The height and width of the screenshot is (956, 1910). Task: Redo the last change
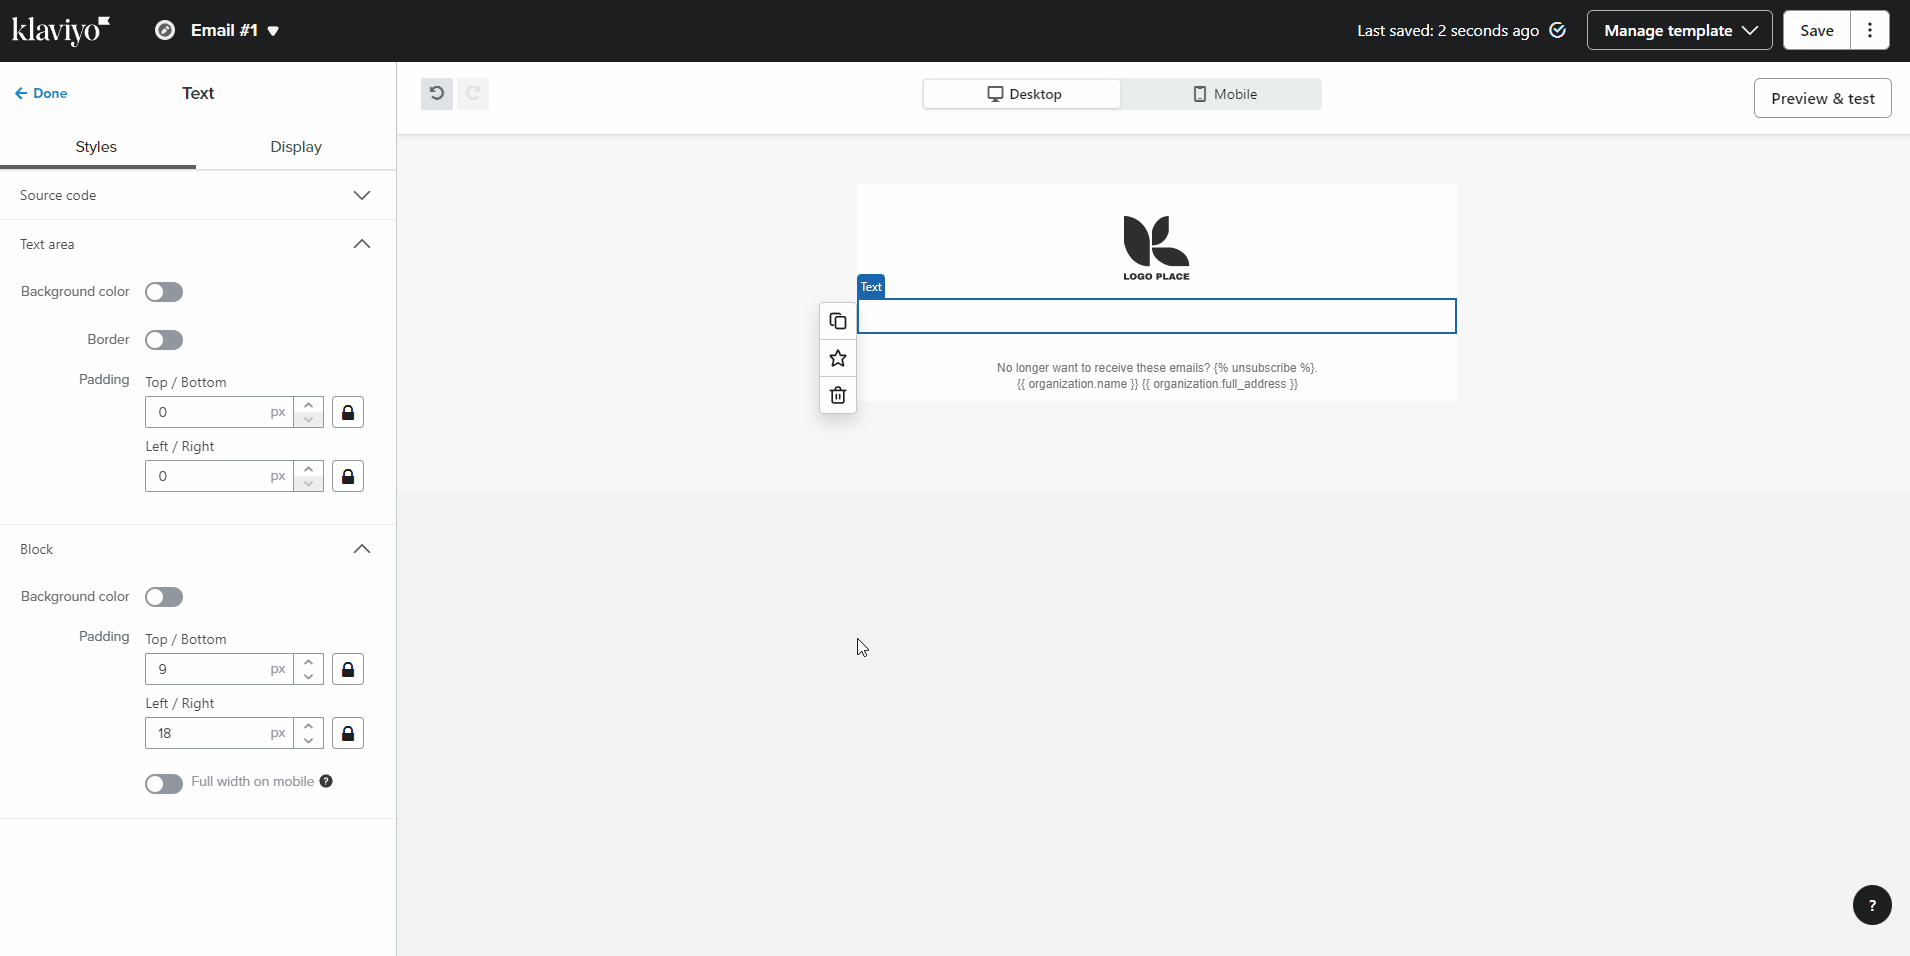473,94
